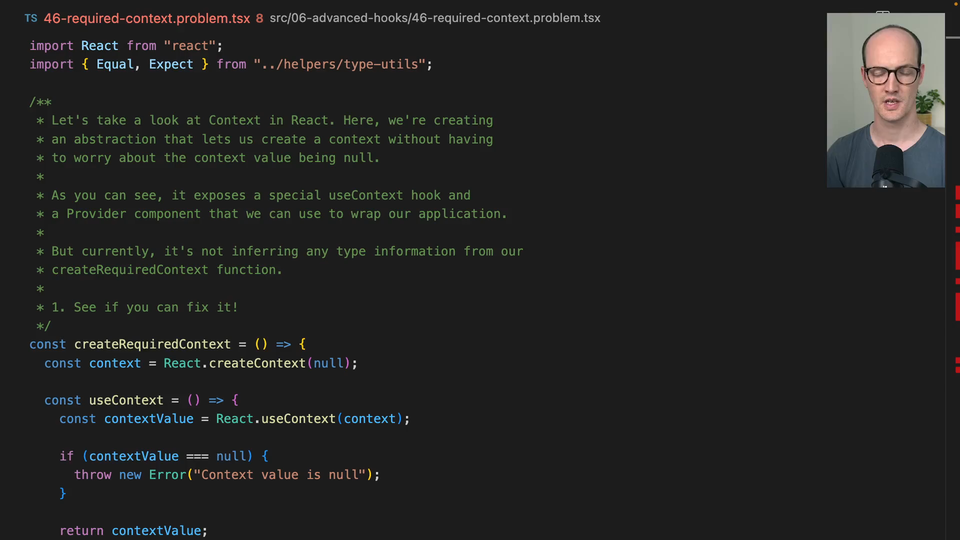Click the error count 8 beside the tab name

tap(260, 18)
